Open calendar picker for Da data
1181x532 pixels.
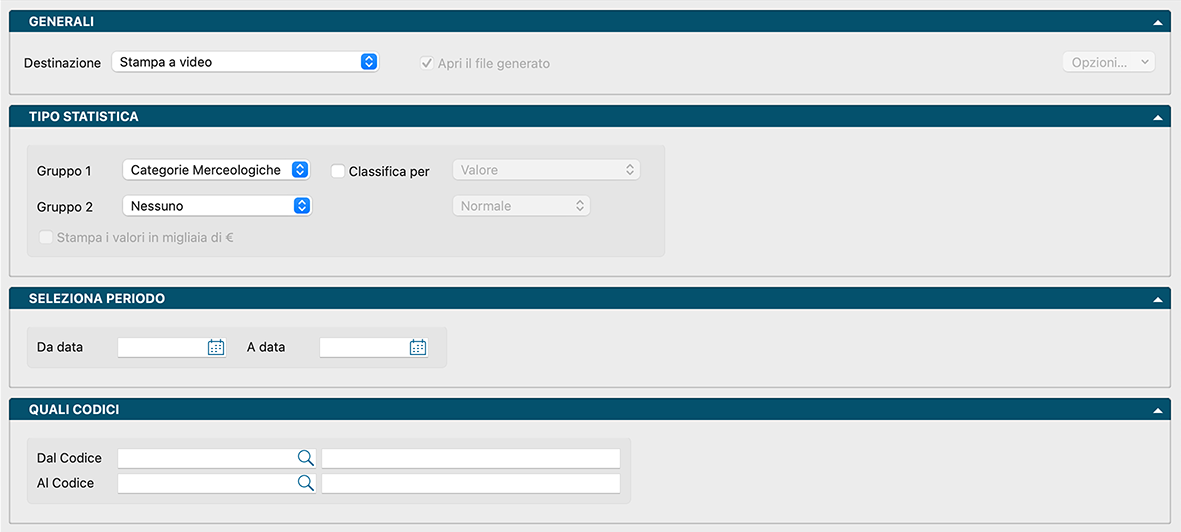click(216, 347)
